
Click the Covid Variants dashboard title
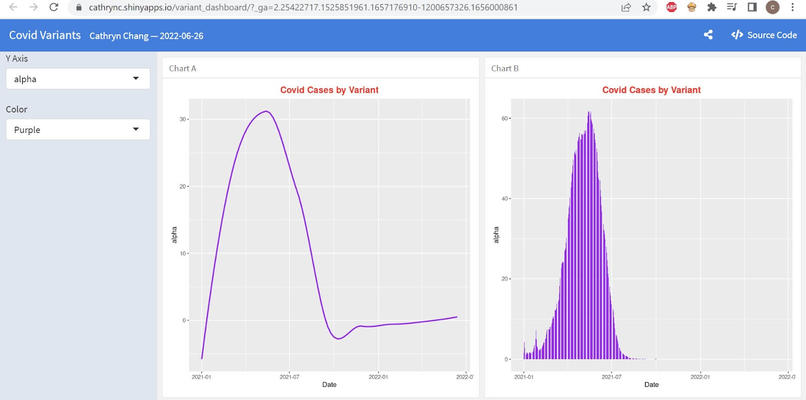(x=45, y=35)
